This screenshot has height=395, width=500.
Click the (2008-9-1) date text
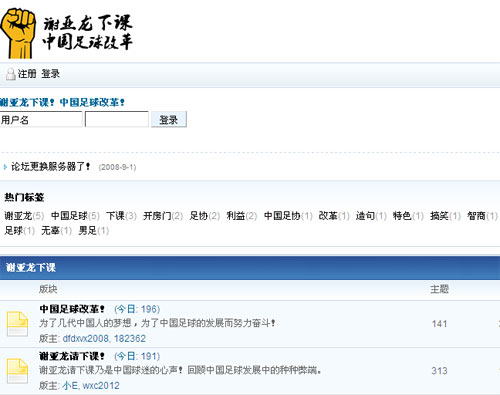pyautogui.click(x=117, y=167)
